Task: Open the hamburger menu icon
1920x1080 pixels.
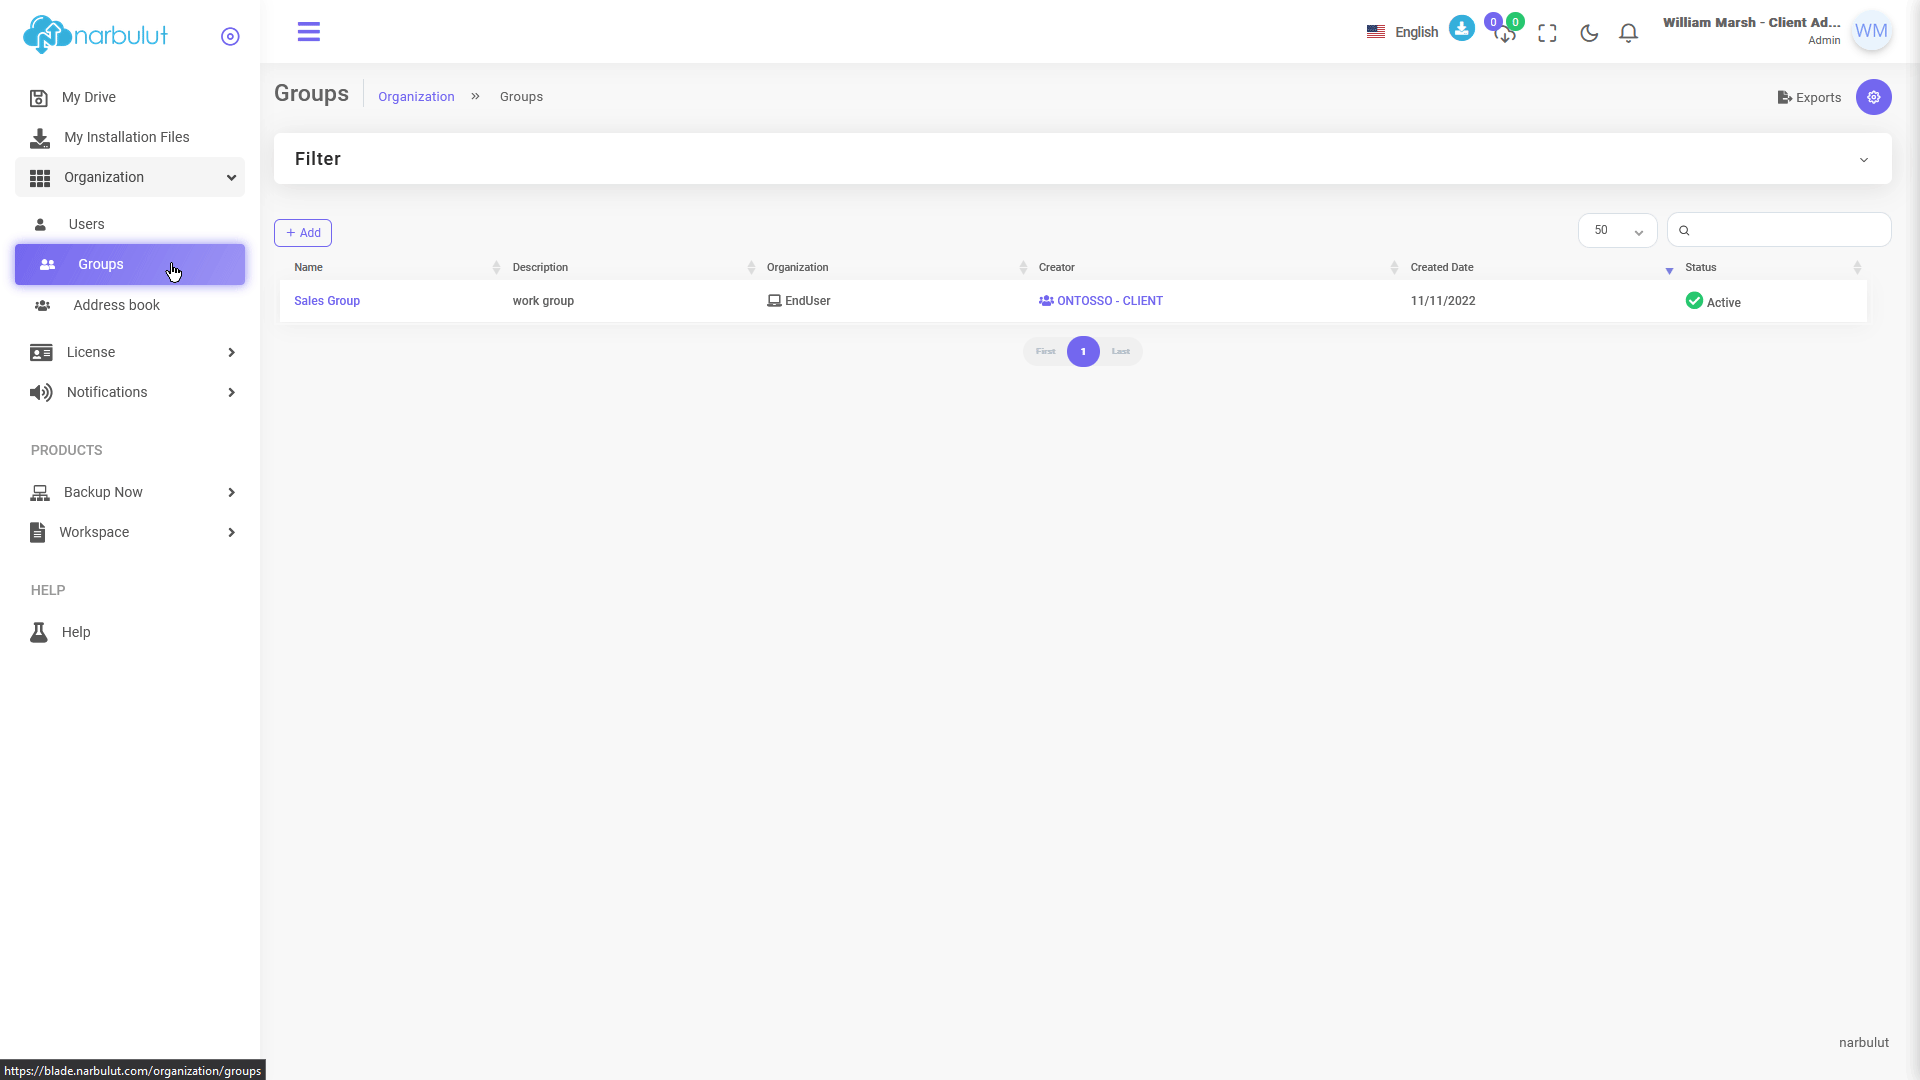Action: [309, 32]
